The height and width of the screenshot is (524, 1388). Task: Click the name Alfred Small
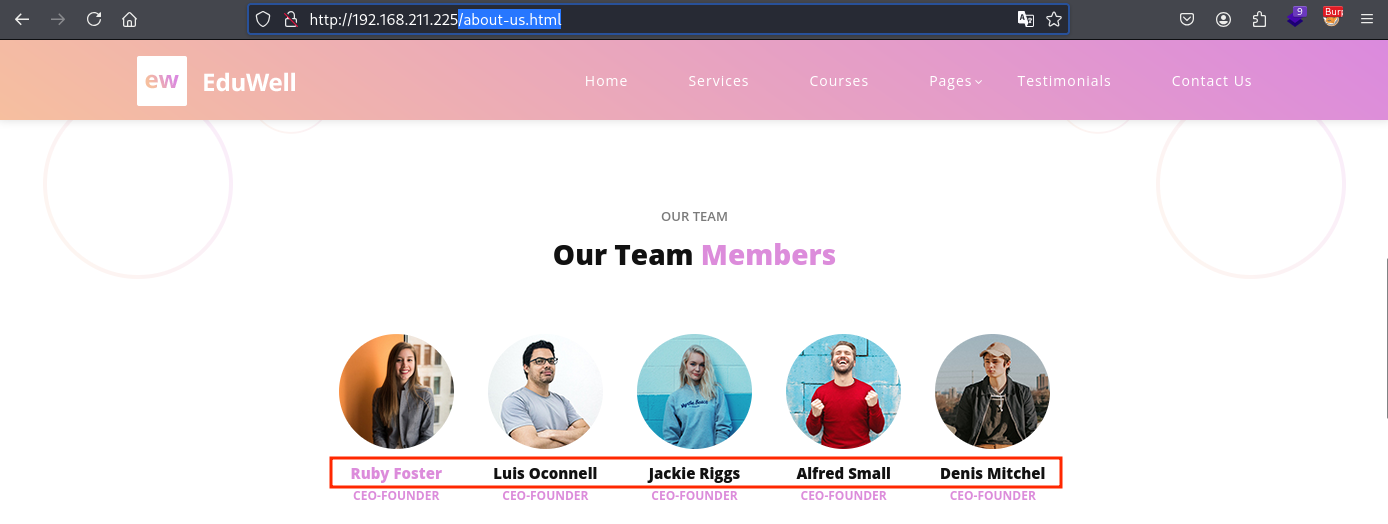pyautogui.click(x=843, y=473)
